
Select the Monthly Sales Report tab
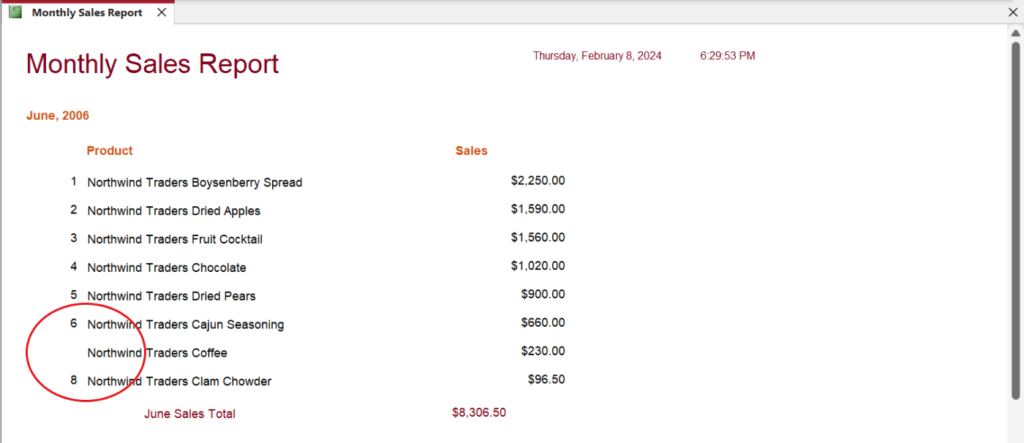click(x=86, y=13)
